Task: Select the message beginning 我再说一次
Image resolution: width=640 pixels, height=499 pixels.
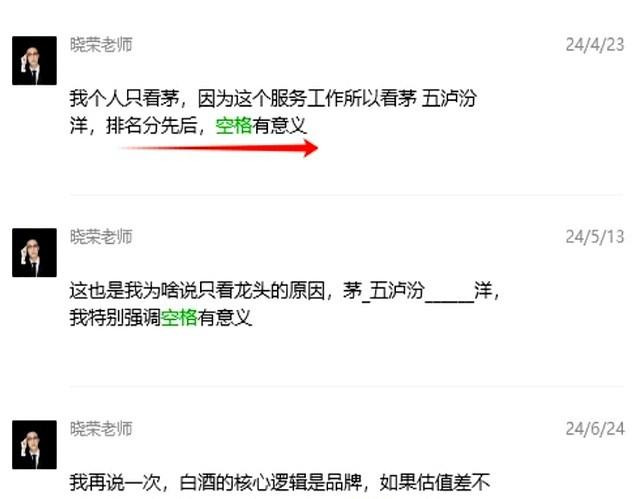Action: (280, 483)
